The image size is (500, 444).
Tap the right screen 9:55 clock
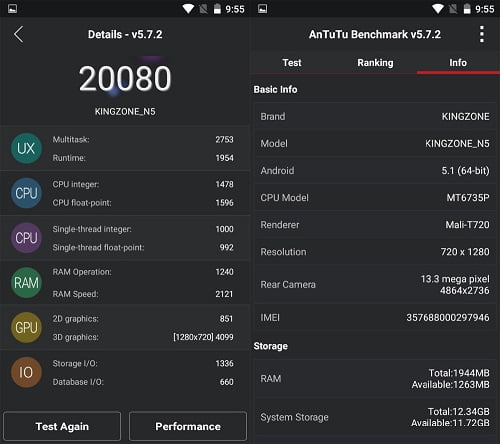485,9
